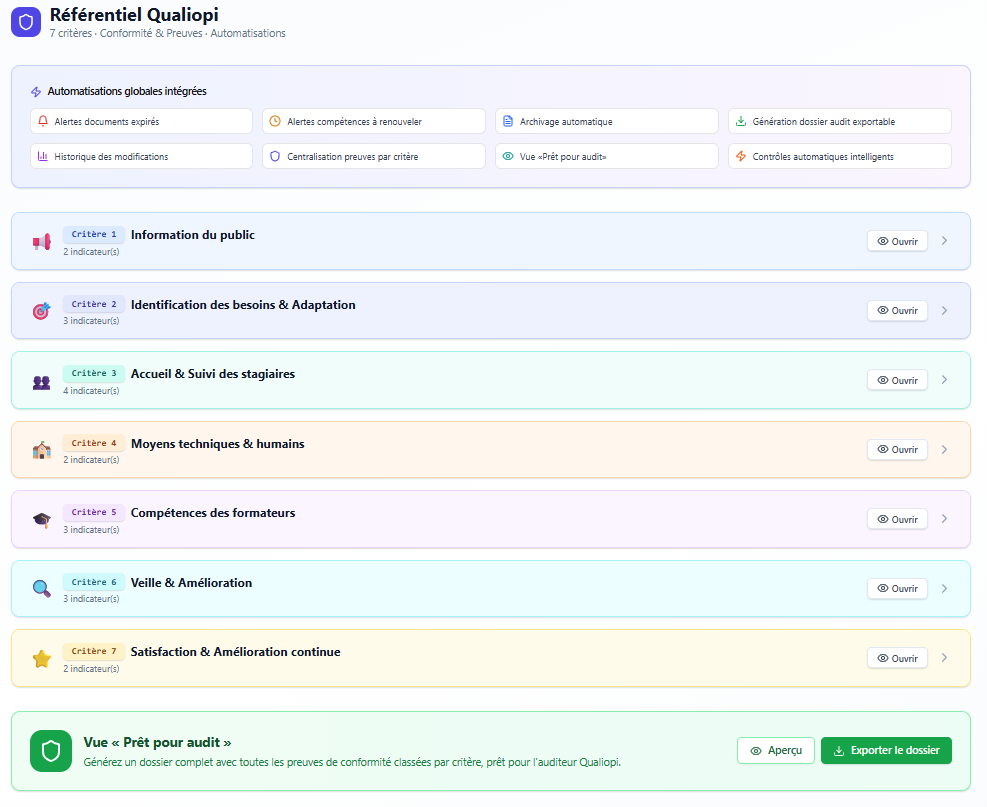
Task: Click the title Accueil & Suivi des stagiaires
Action: (213, 374)
